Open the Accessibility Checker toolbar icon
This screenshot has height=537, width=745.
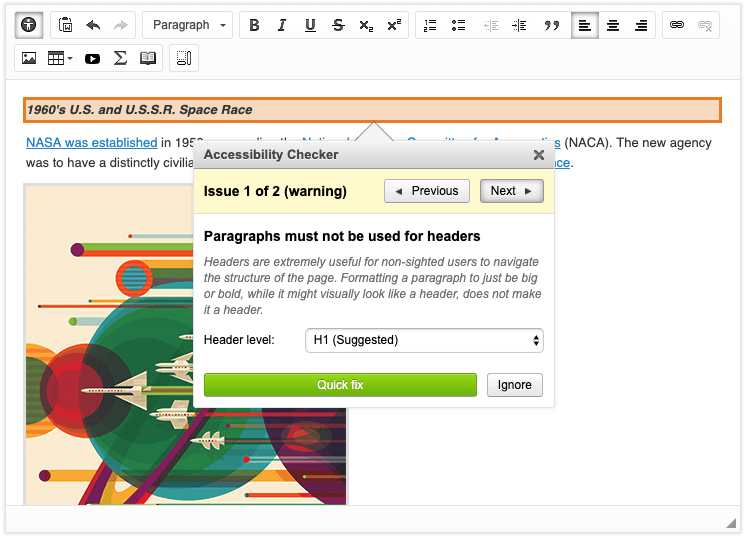pyautogui.click(x=29, y=25)
